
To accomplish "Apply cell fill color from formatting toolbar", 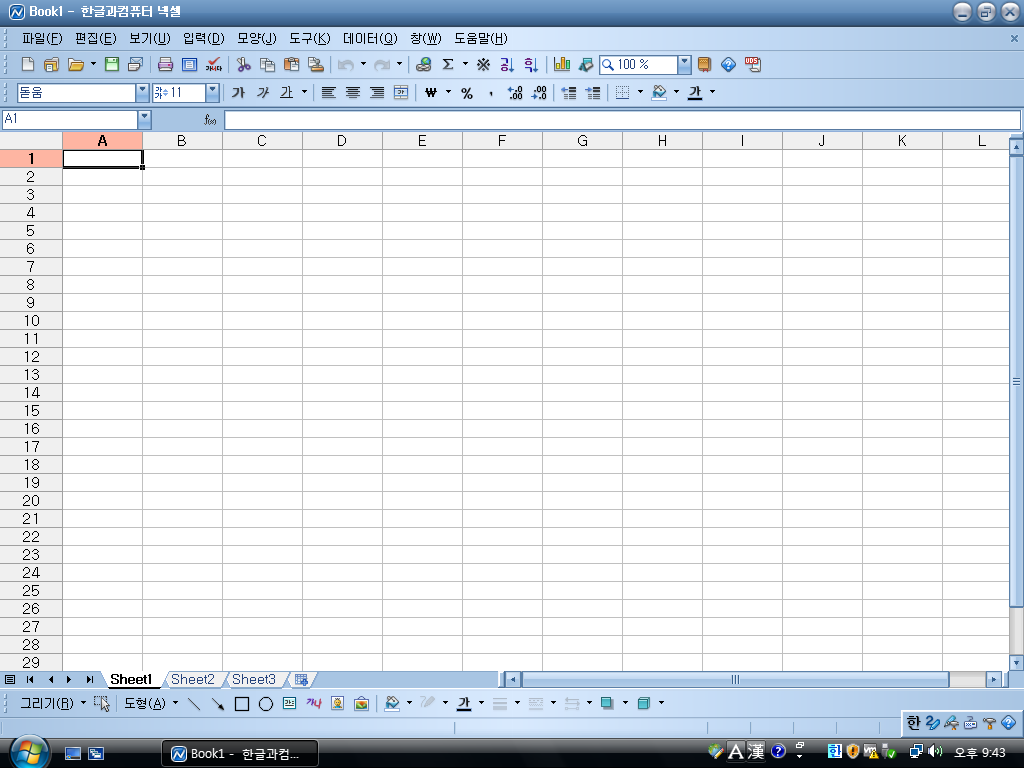I will 659,93.
